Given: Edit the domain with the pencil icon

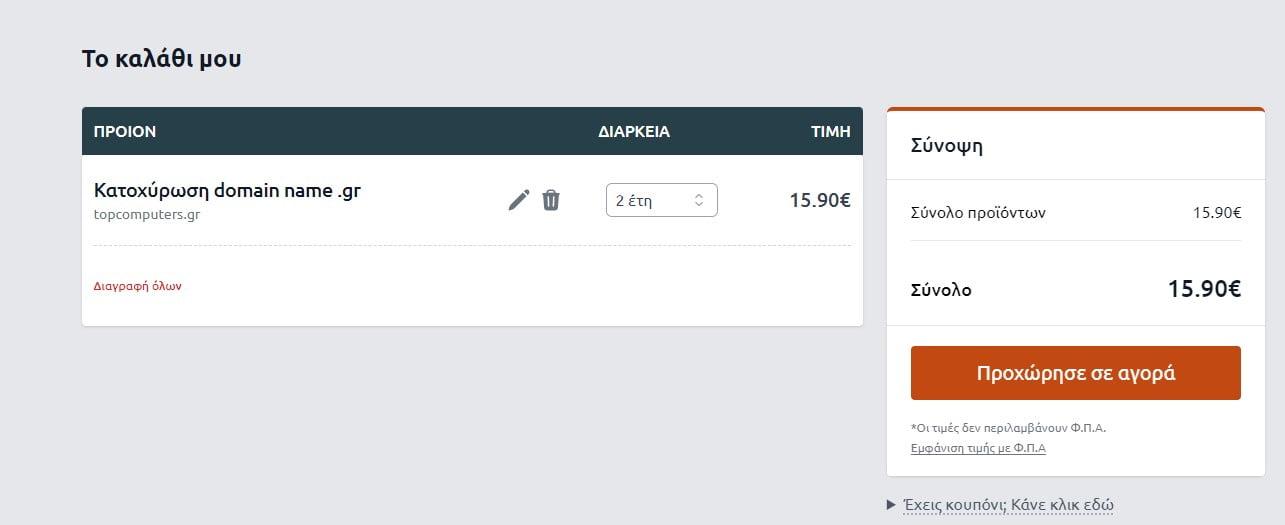Looking at the screenshot, I should (518, 200).
